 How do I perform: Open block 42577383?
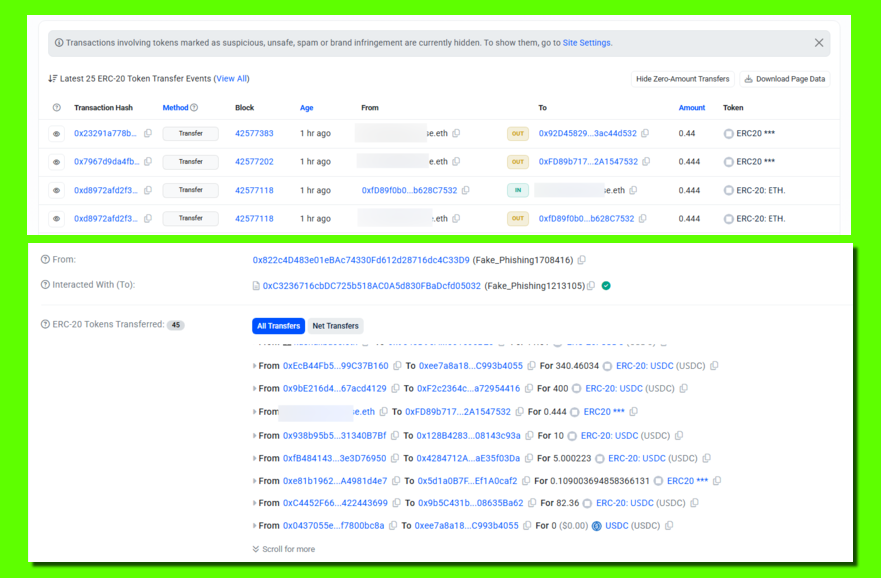click(254, 134)
